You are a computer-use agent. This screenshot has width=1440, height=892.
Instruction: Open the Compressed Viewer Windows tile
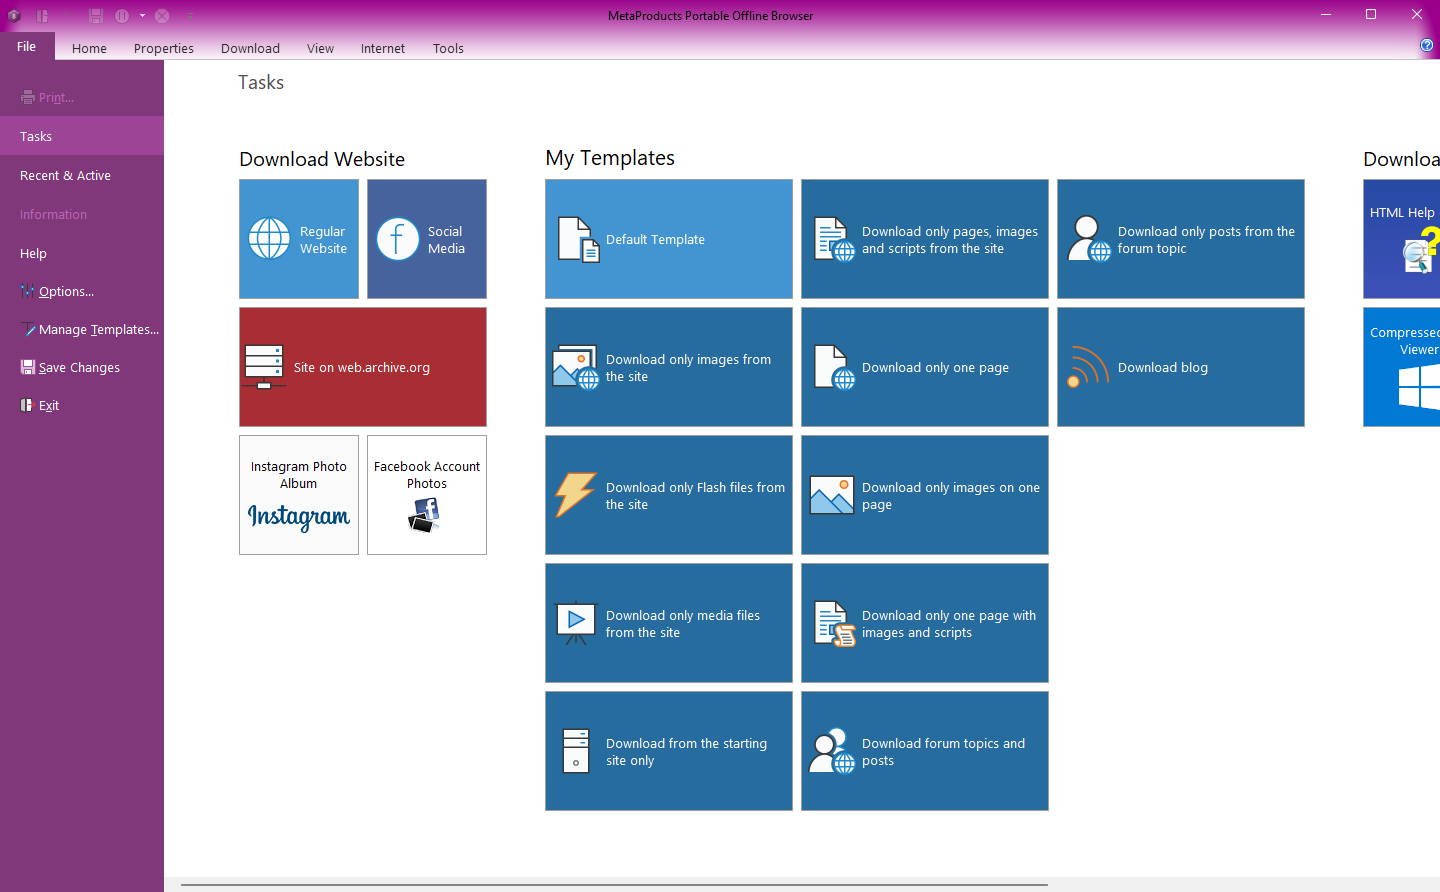pos(1402,367)
